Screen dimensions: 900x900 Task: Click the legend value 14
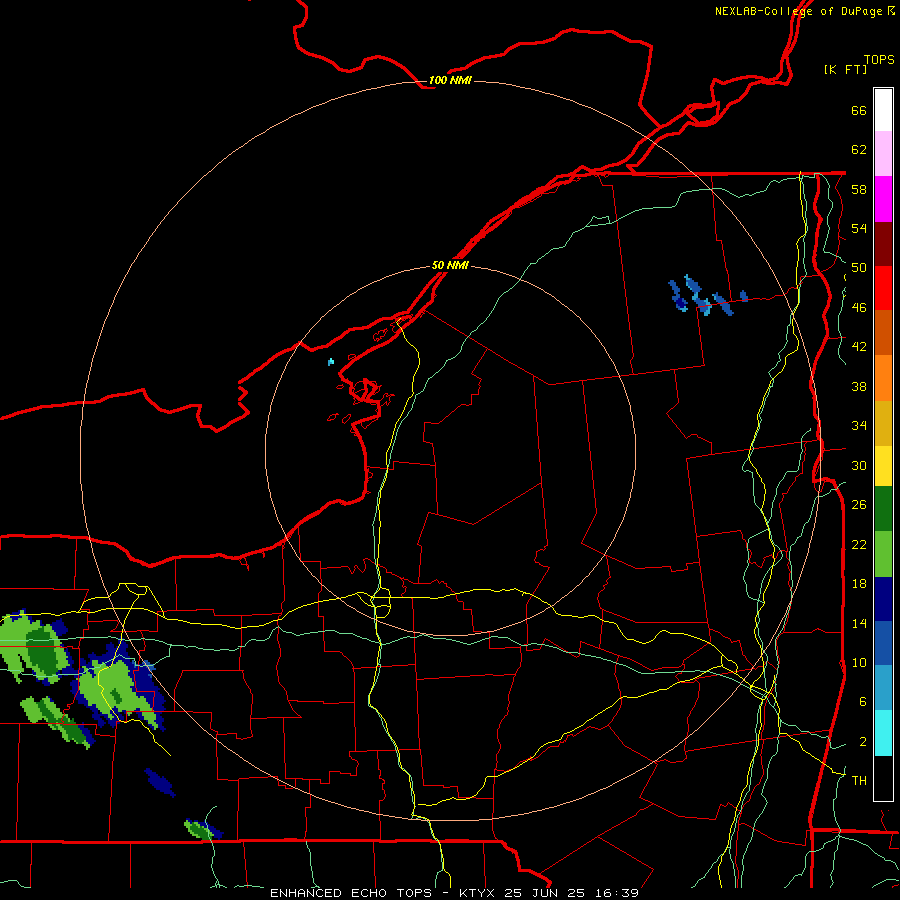[x=859, y=623]
